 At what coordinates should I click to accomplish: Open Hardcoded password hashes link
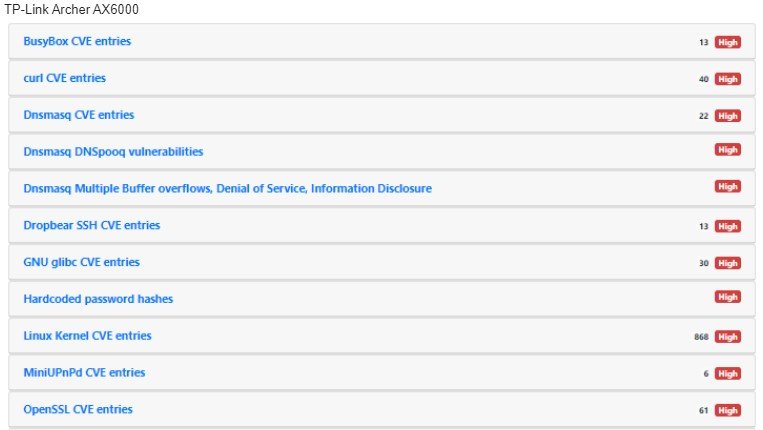pyautogui.click(x=98, y=299)
